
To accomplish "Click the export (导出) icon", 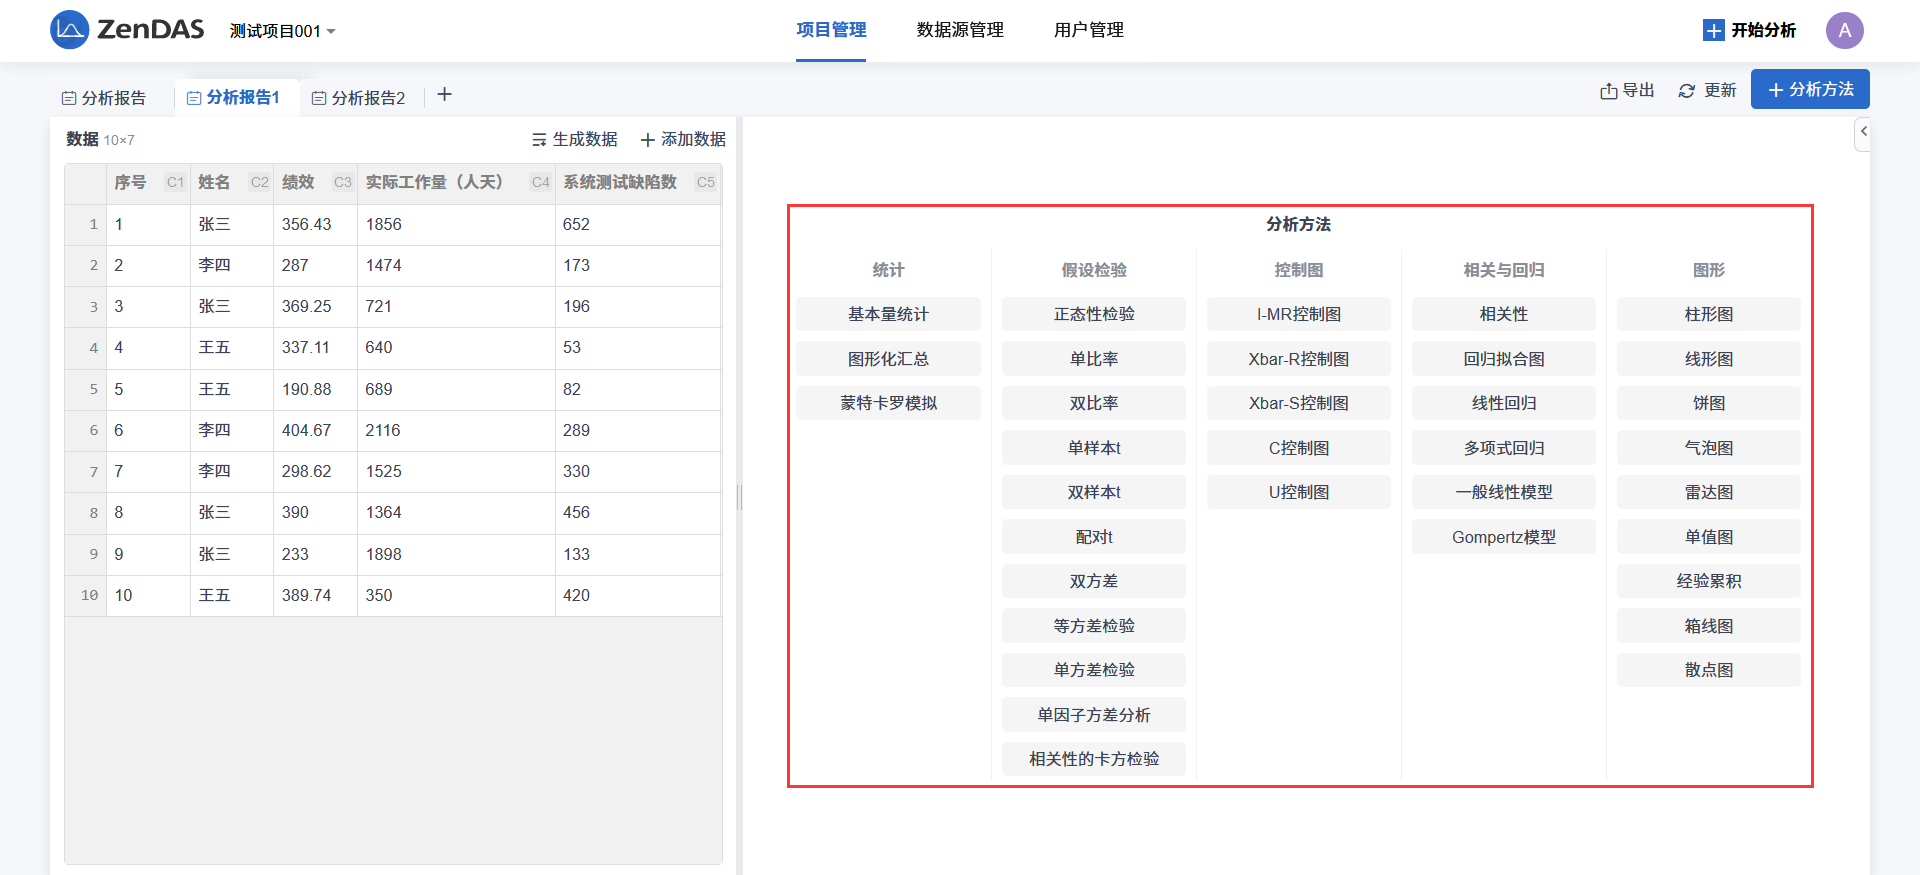I will coord(1608,91).
